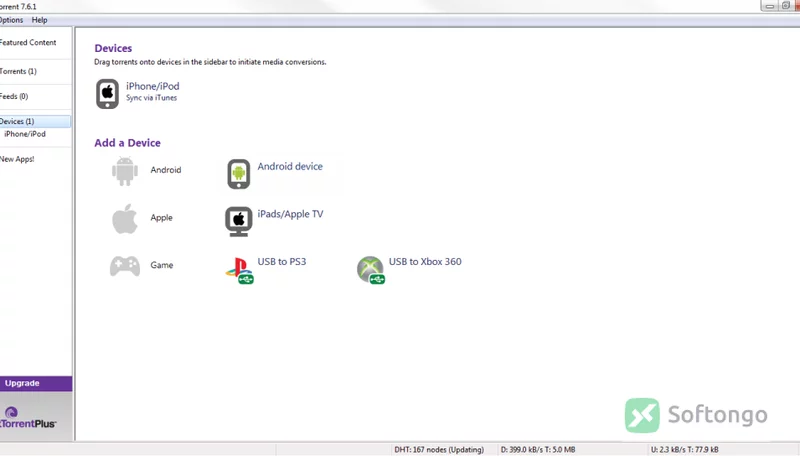Click the purple Upgrade button

(x=36, y=384)
